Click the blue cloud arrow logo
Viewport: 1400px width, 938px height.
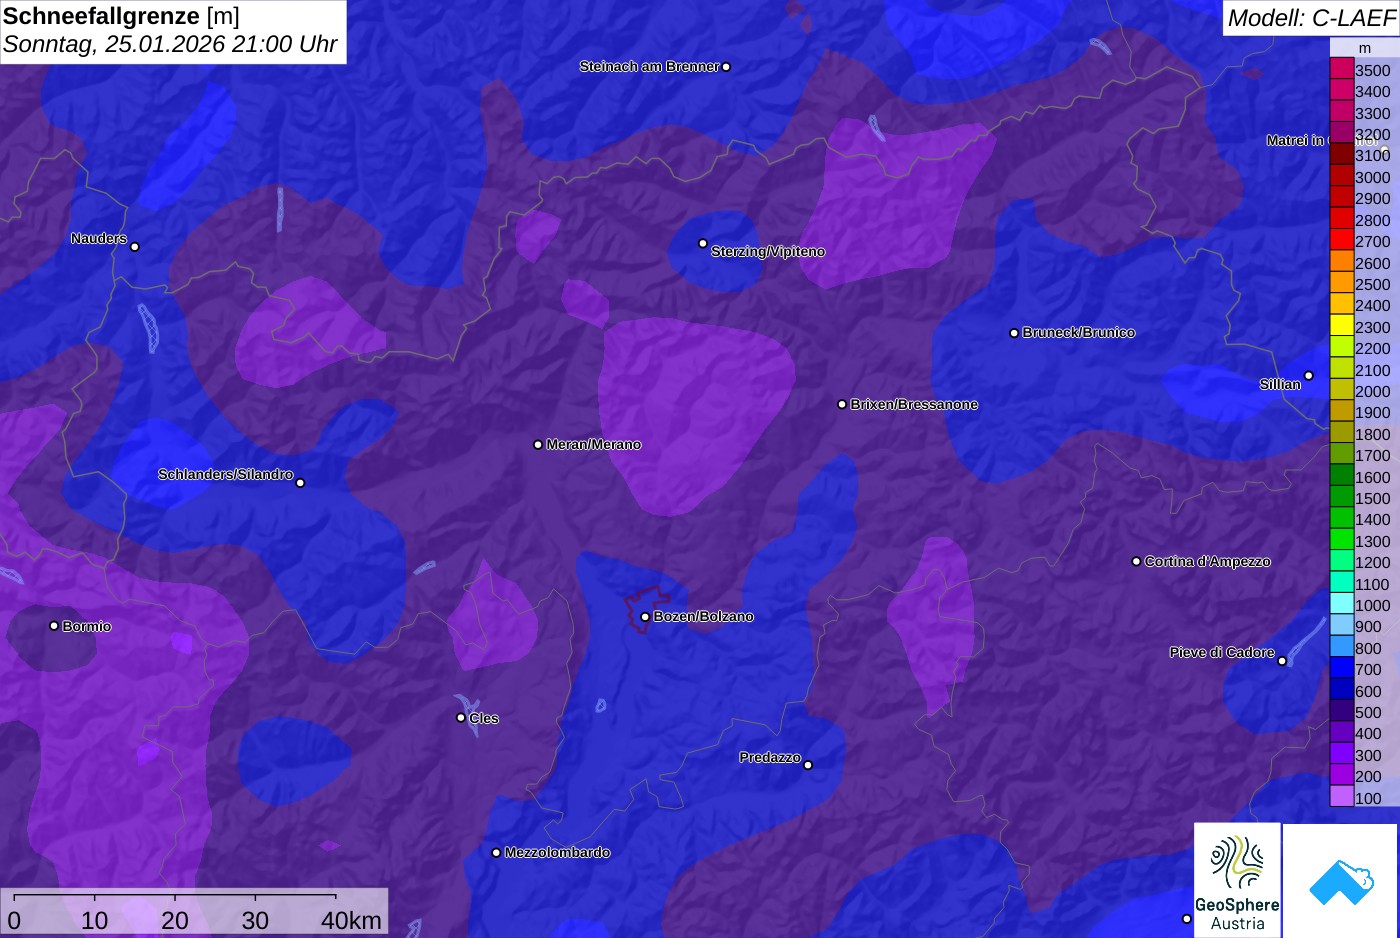coord(1340,881)
